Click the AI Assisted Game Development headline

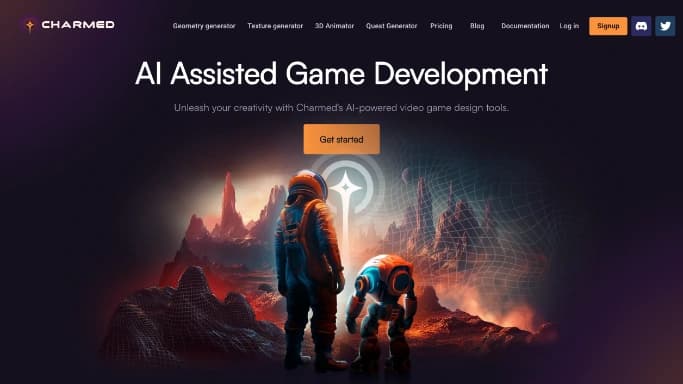pos(342,74)
